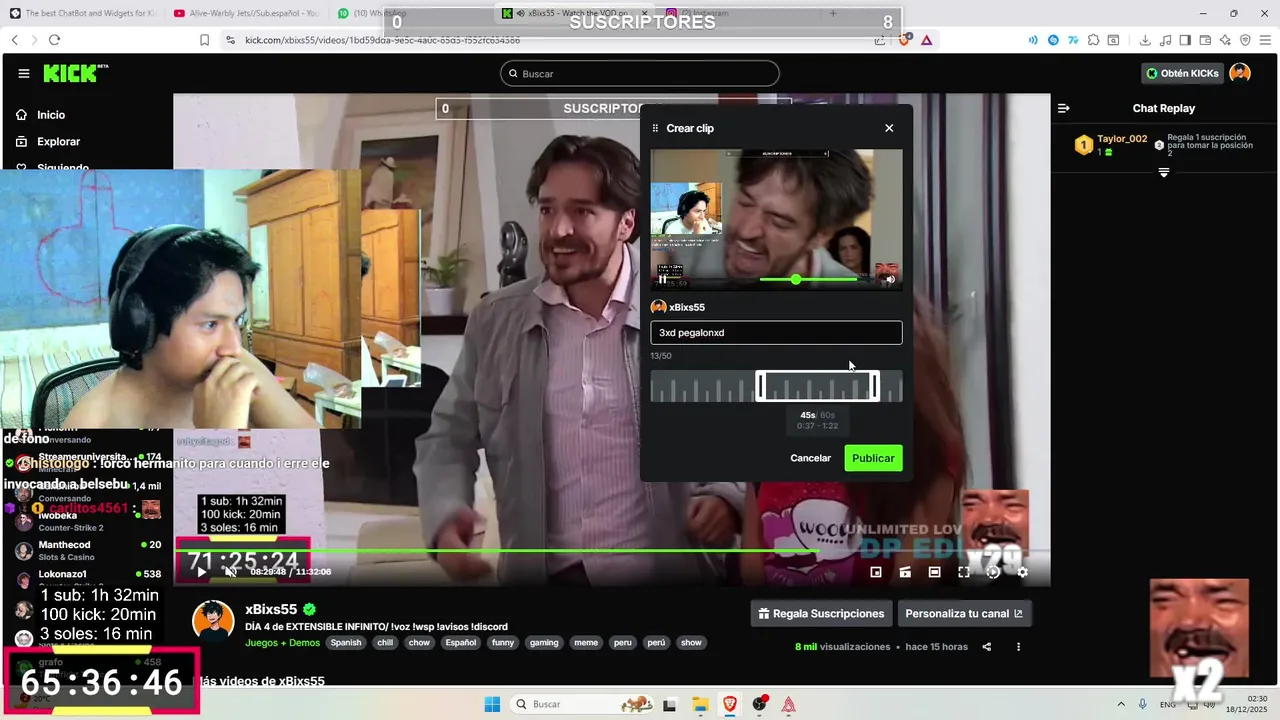Select the Spanish tag
Image resolution: width=1280 pixels, height=720 pixels.
tap(346, 643)
